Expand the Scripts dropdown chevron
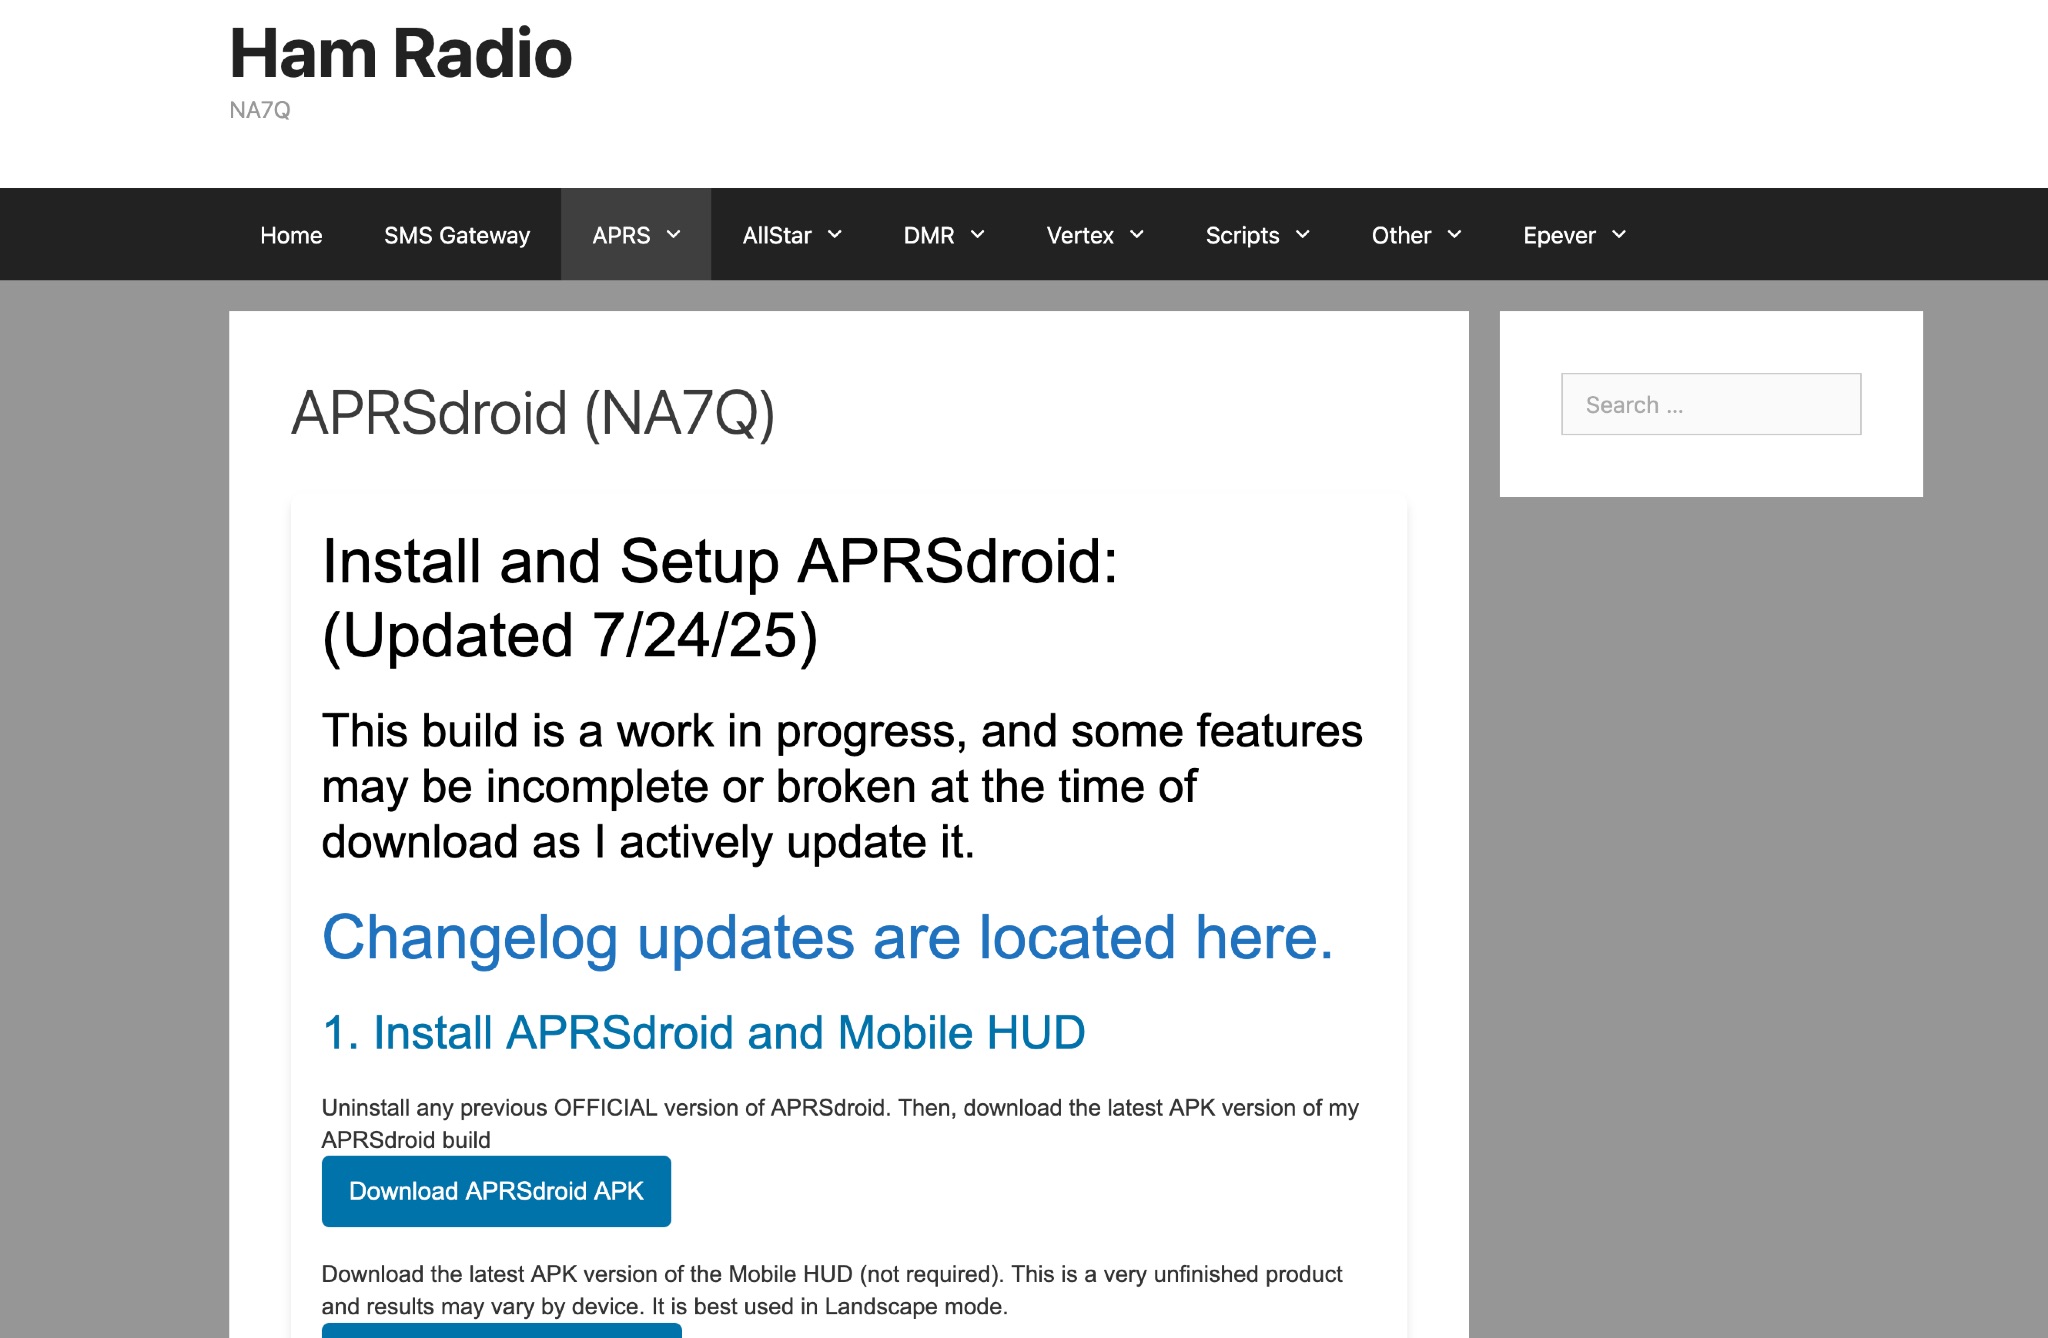Image resolution: width=2048 pixels, height=1338 pixels. coord(1303,234)
